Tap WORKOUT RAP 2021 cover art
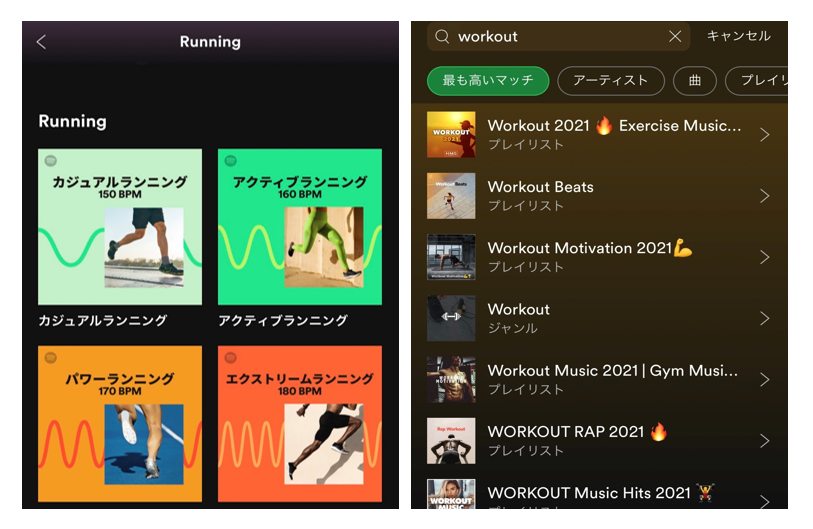 [x=451, y=440]
